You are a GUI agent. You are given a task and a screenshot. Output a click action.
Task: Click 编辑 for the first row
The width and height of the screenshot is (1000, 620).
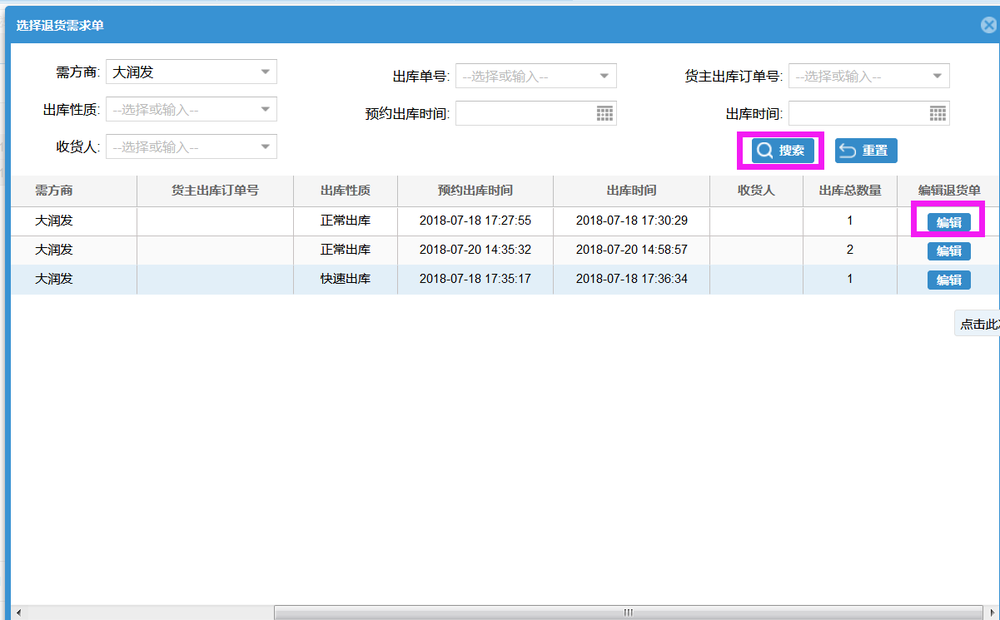pos(948,222)
